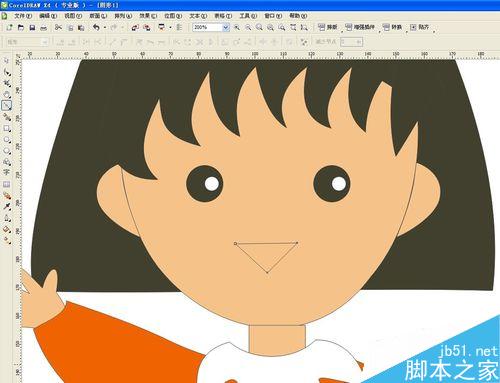Open the 效果(C) Effects menu
500x383 pixels.
tap(148, 16)
